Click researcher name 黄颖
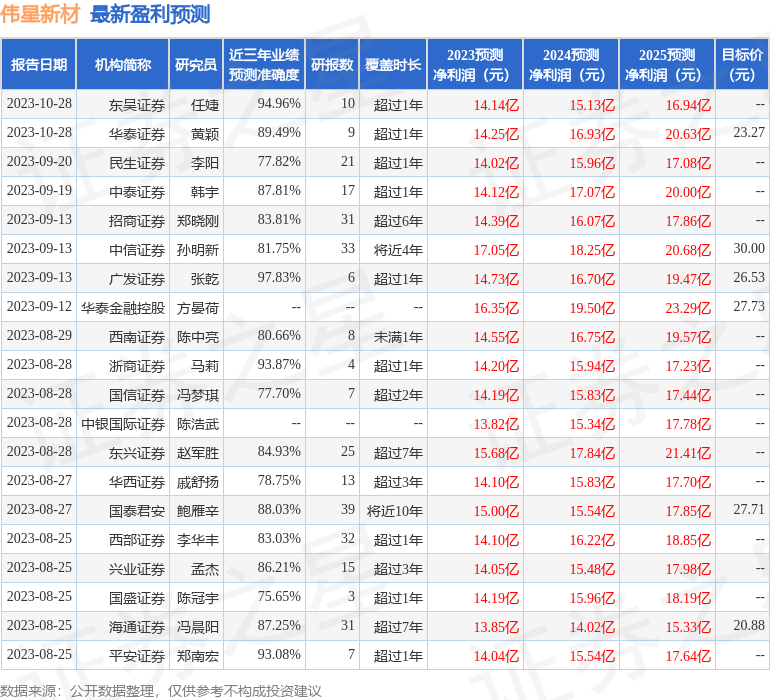 click(x=205, y=134)
